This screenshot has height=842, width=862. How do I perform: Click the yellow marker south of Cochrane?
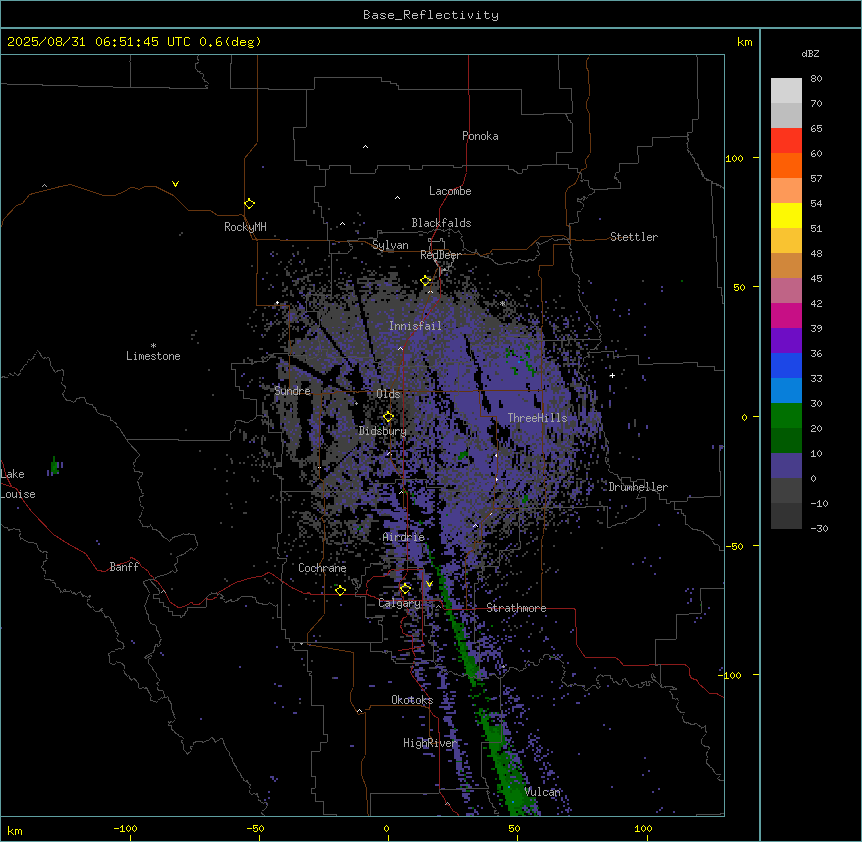tap(340, 590)
